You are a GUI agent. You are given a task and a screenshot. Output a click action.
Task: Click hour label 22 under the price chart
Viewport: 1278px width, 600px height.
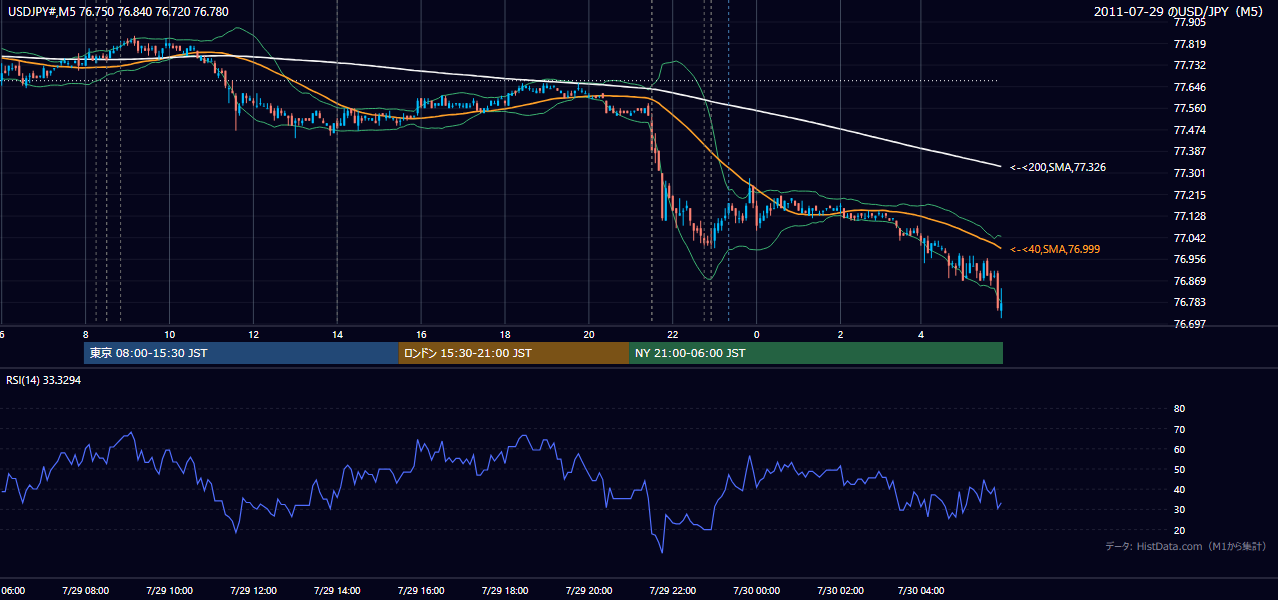673,334
